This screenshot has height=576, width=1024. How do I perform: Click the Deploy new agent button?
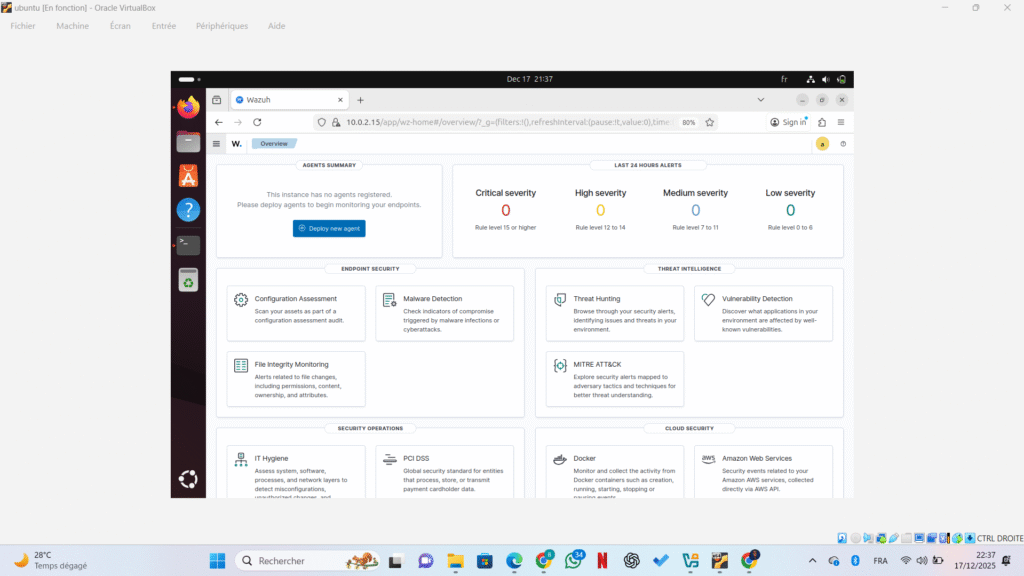tap(329, 228)
